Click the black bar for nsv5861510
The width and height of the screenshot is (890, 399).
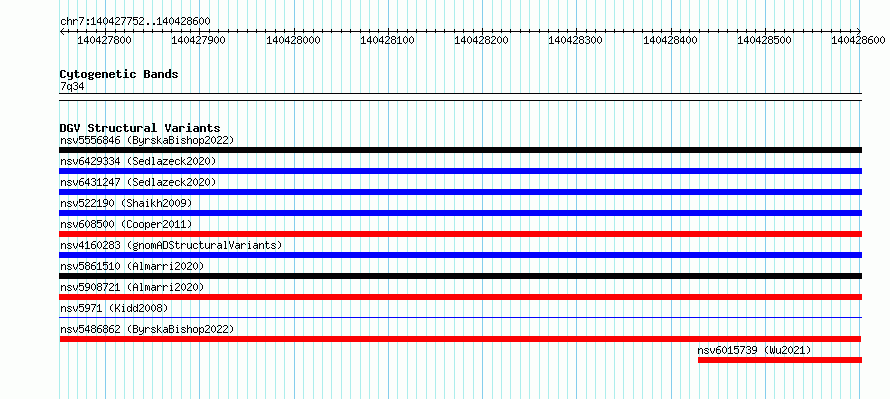pos(460,276)
